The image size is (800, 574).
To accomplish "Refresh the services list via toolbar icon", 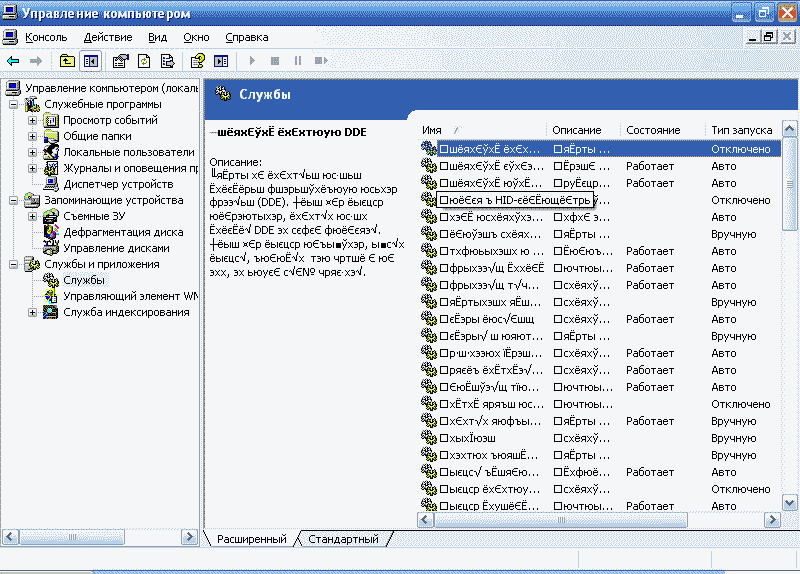I will (x=144, y=61).
